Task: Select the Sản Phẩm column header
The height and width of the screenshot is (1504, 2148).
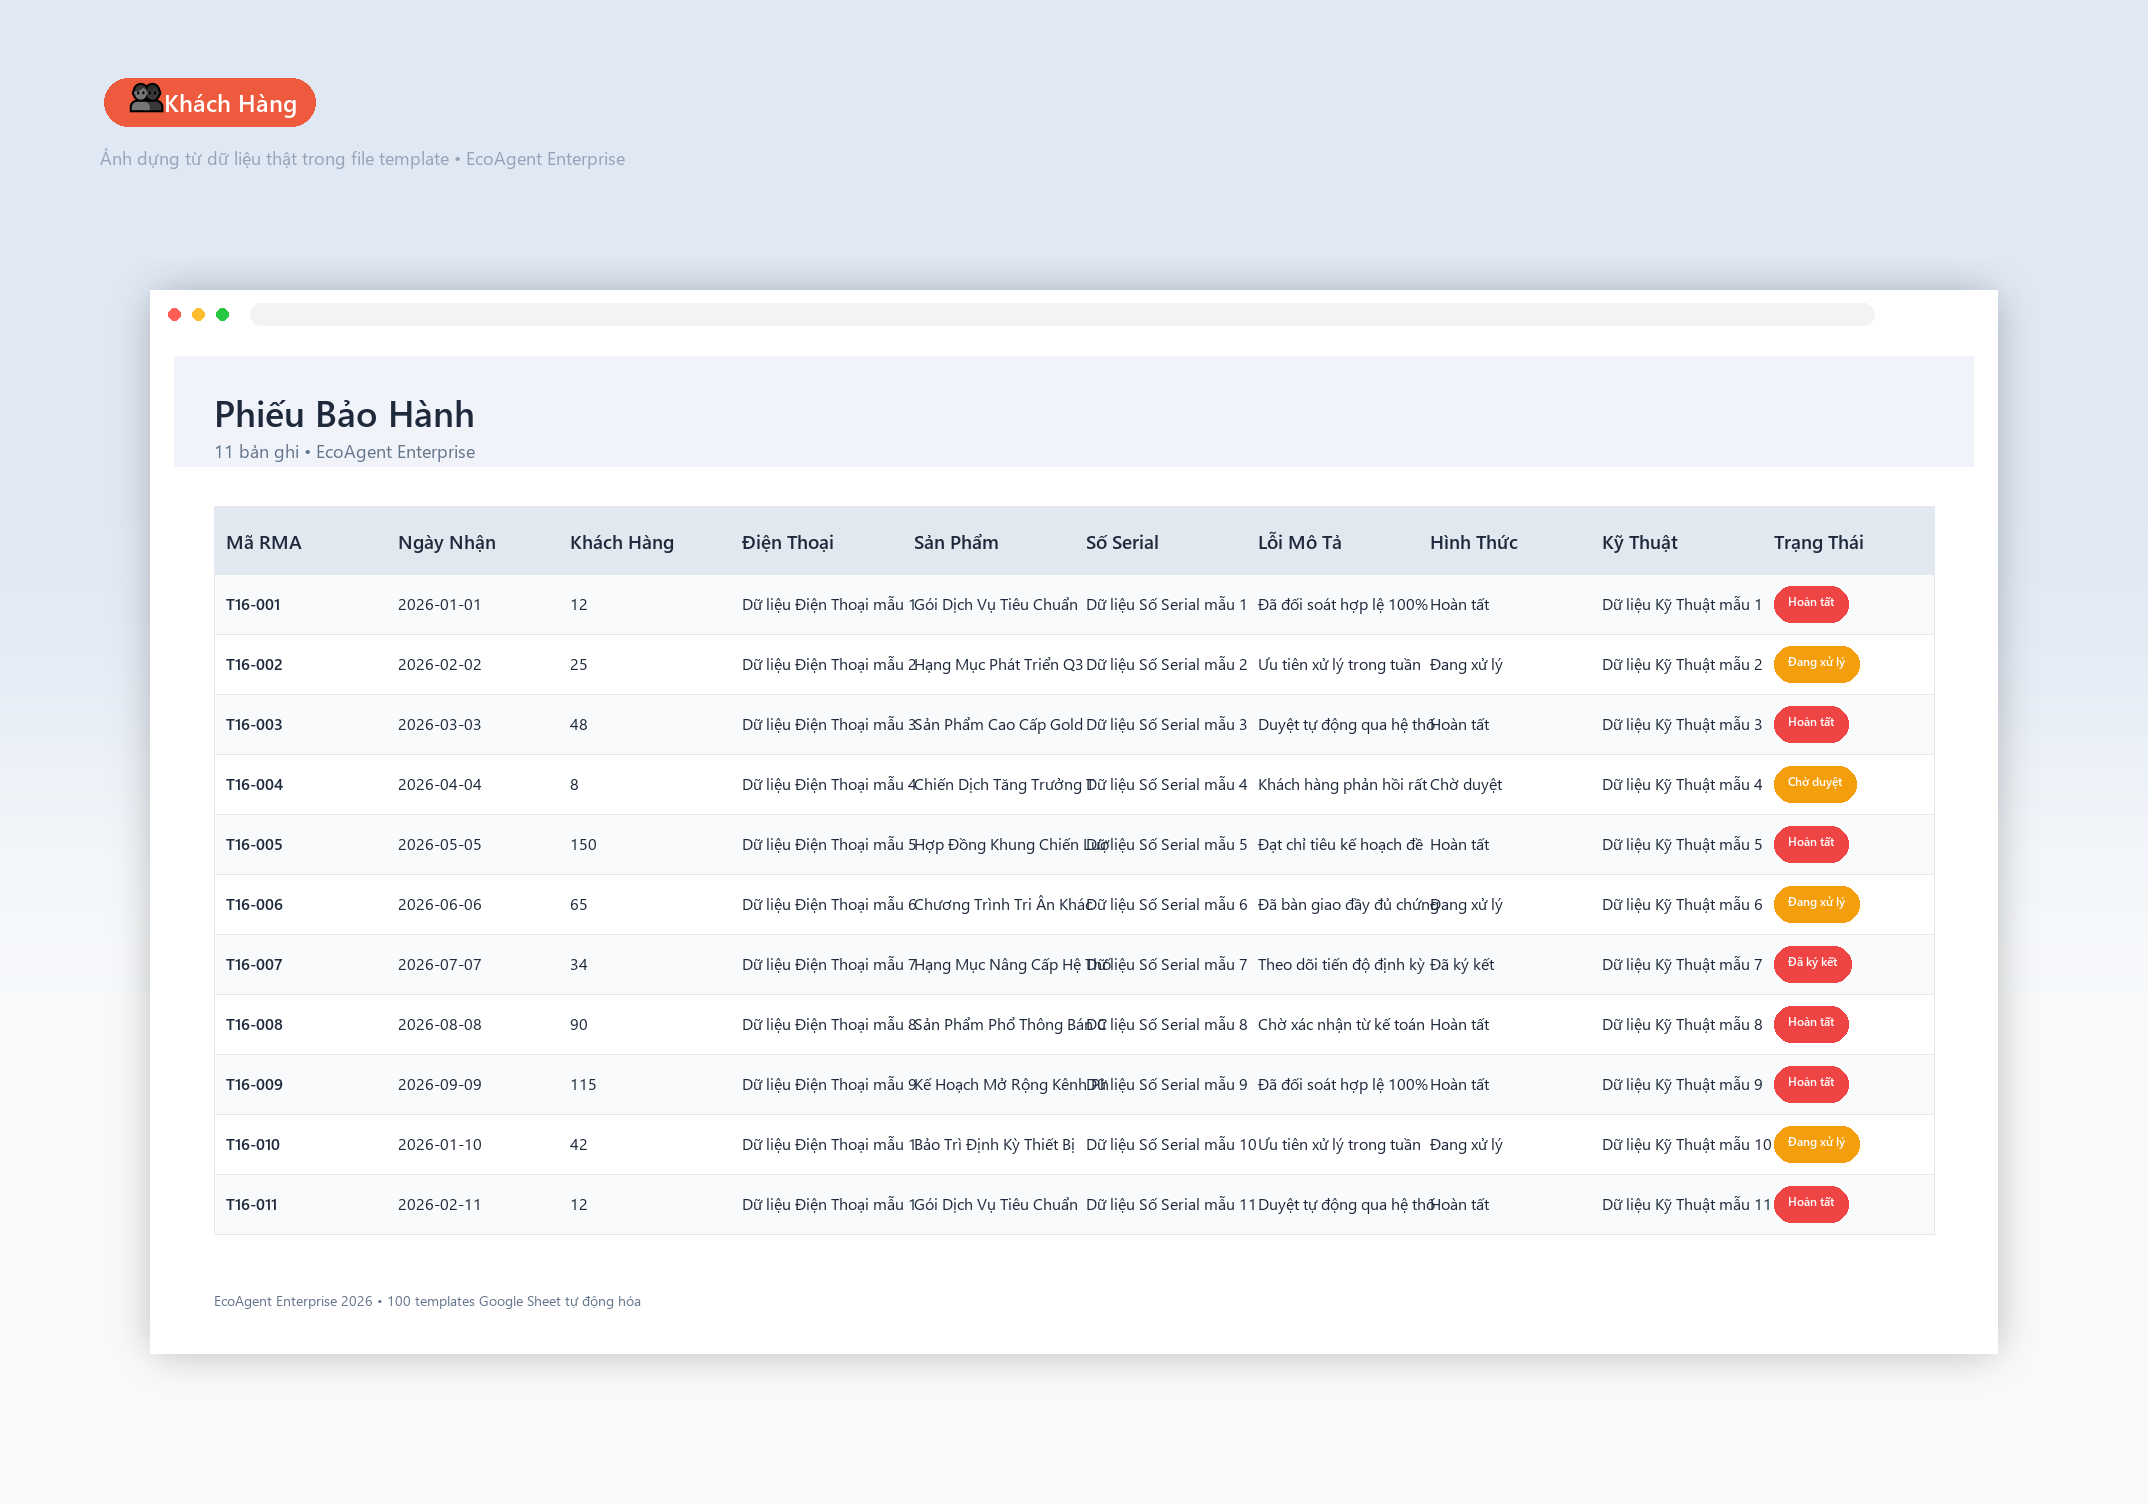Action: [x=956, y=543]
